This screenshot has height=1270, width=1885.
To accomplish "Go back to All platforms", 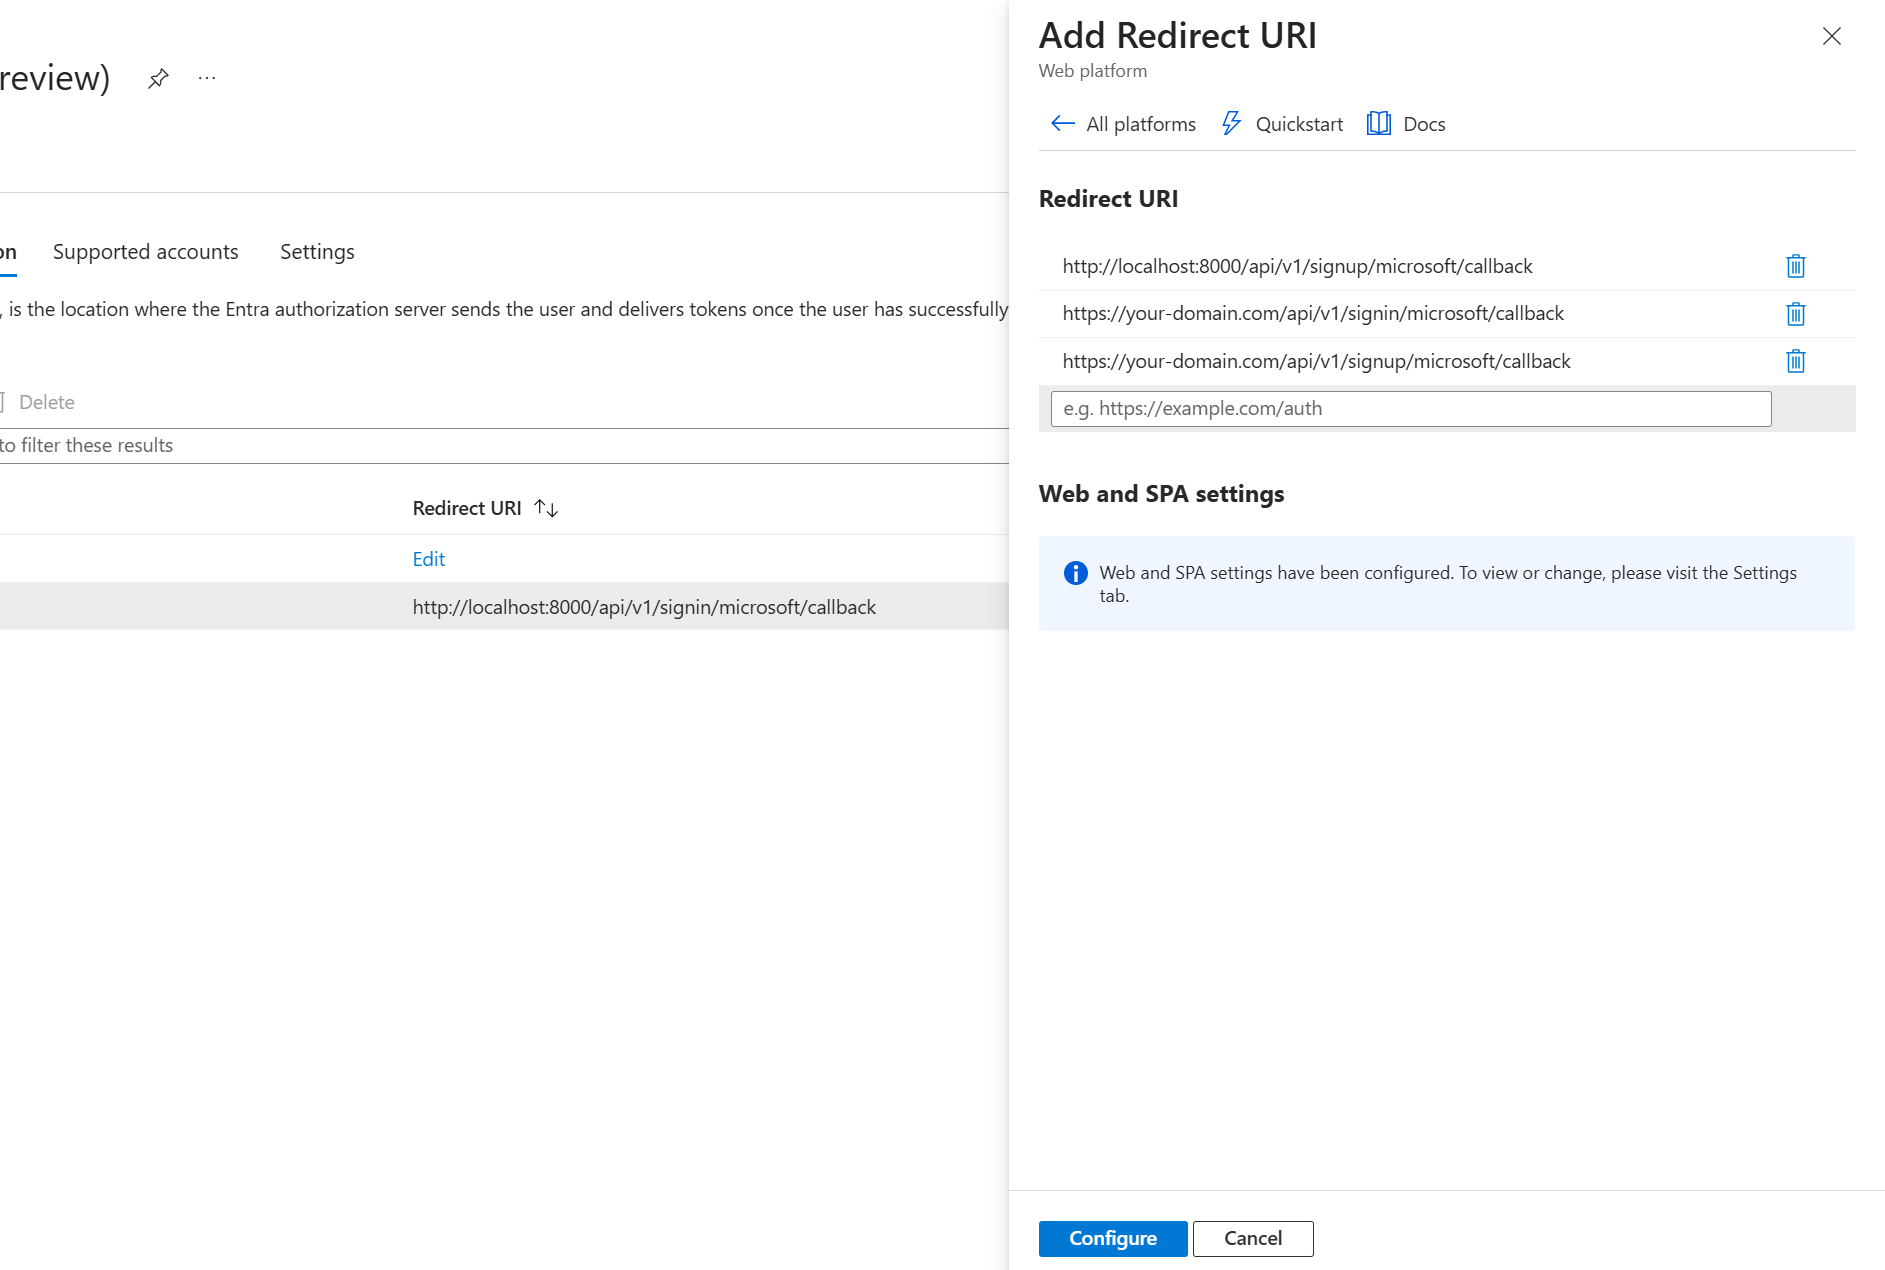I will click(1121, 123).
